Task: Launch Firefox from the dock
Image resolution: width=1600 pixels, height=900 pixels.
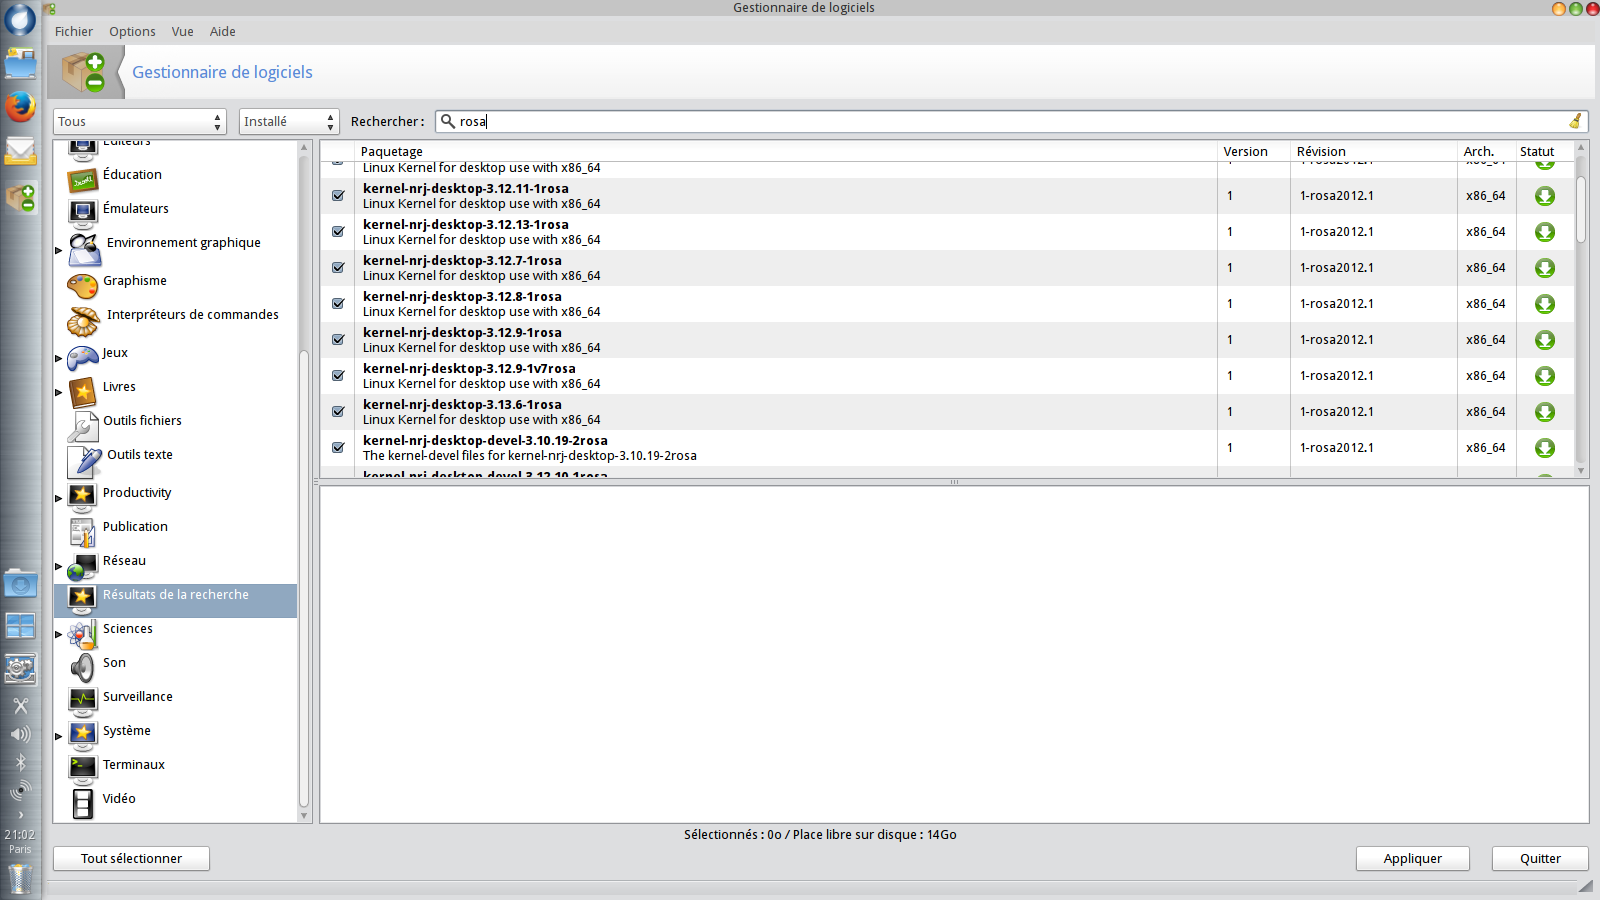Action: coord(20,107)
